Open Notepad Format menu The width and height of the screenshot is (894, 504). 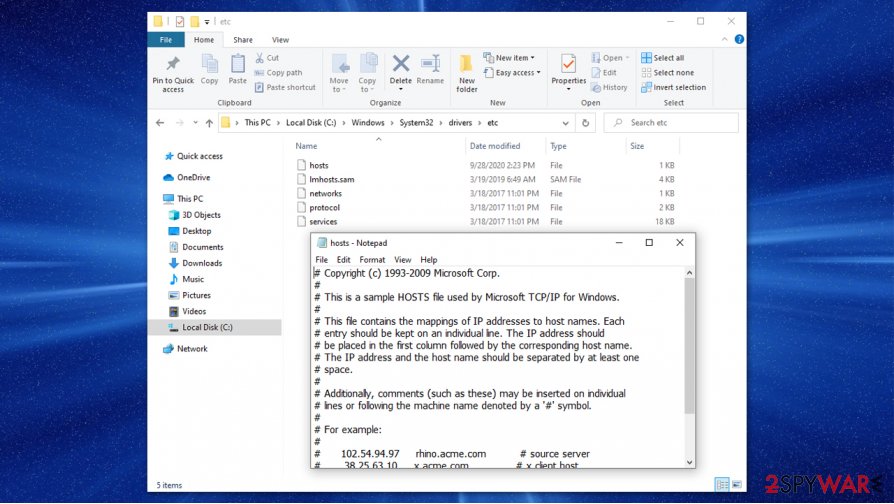(372, 259)
